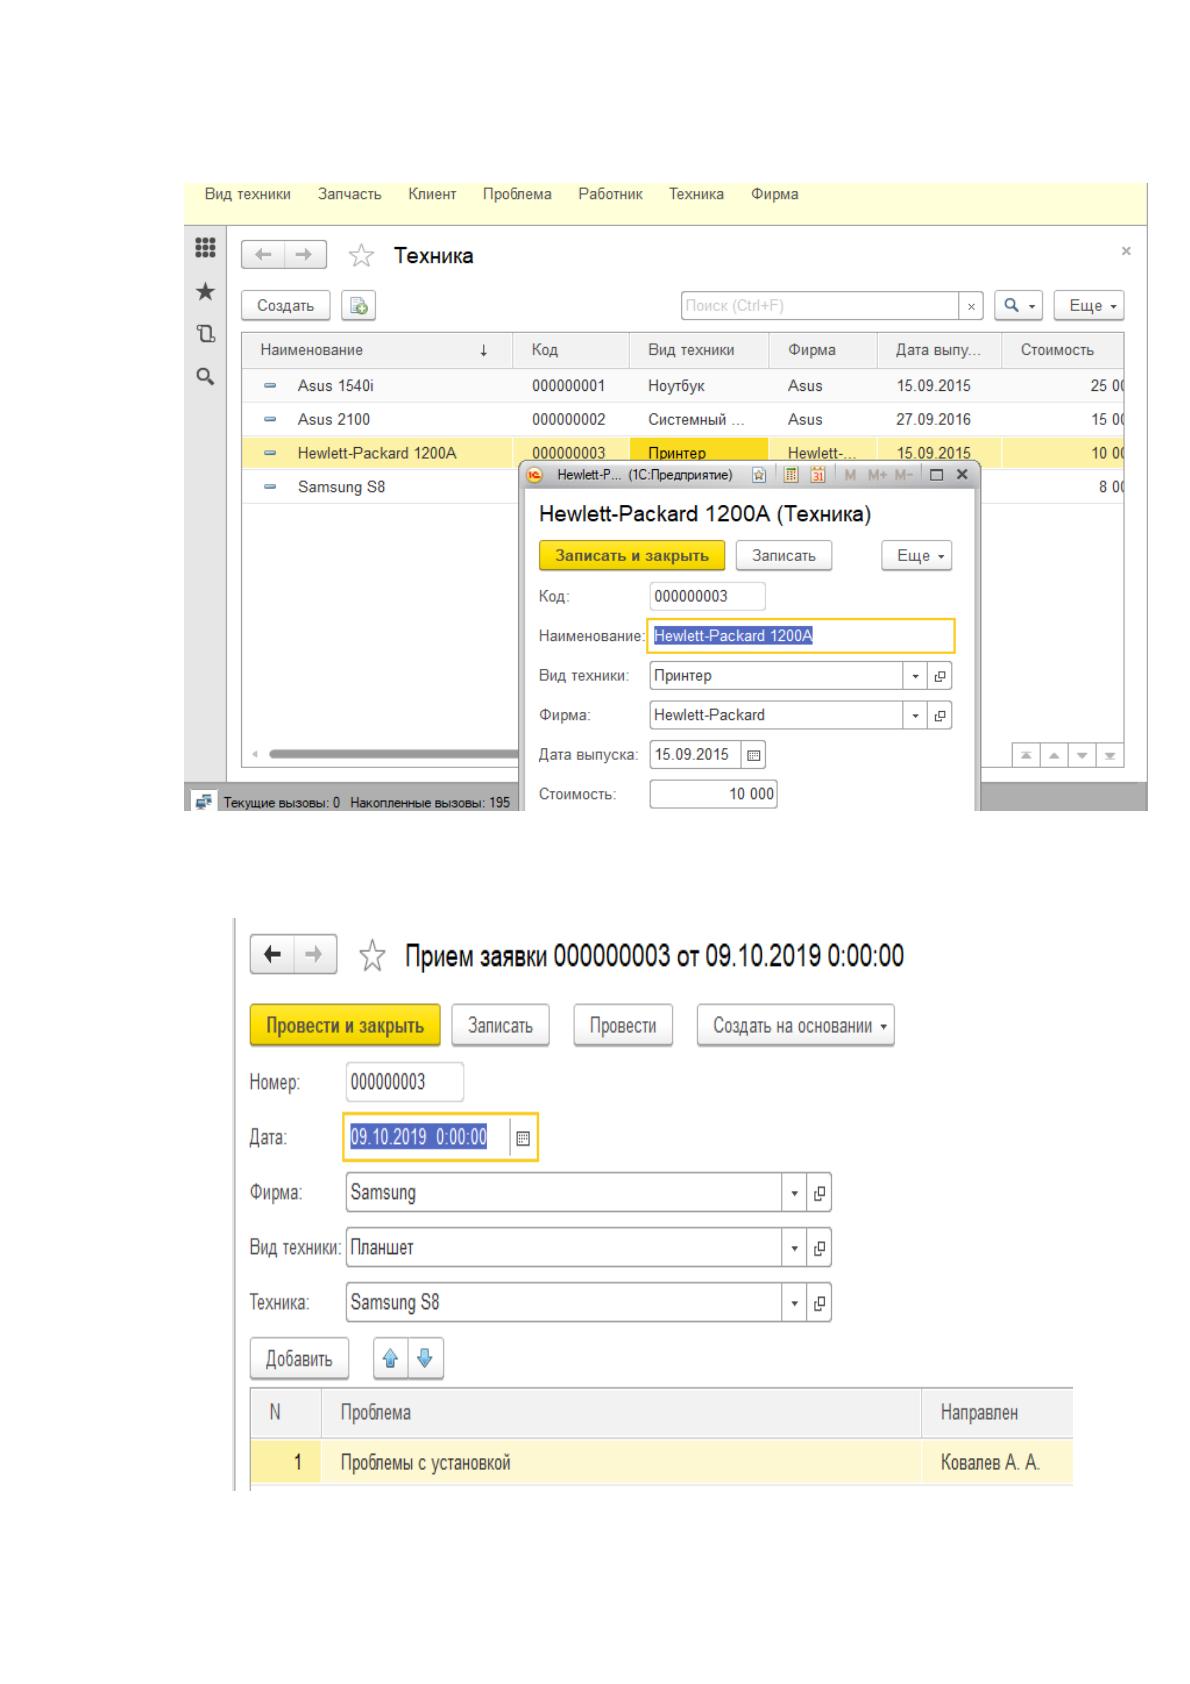Image resolution: width=1190 pixels, height=1684 pixels.
Task: Select the Asus 2100 row
Action: click(682, 420)
